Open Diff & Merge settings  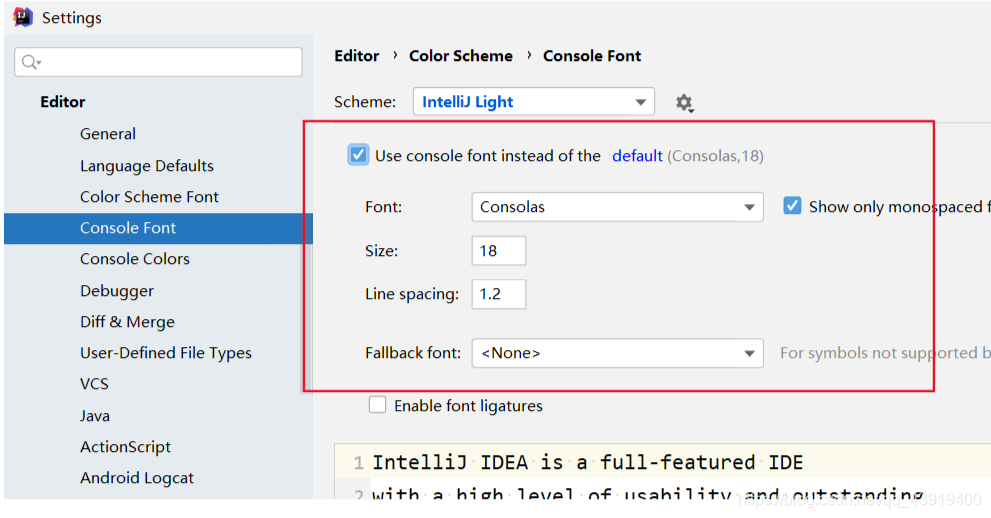pyautogui.click(x=127, y=322)
